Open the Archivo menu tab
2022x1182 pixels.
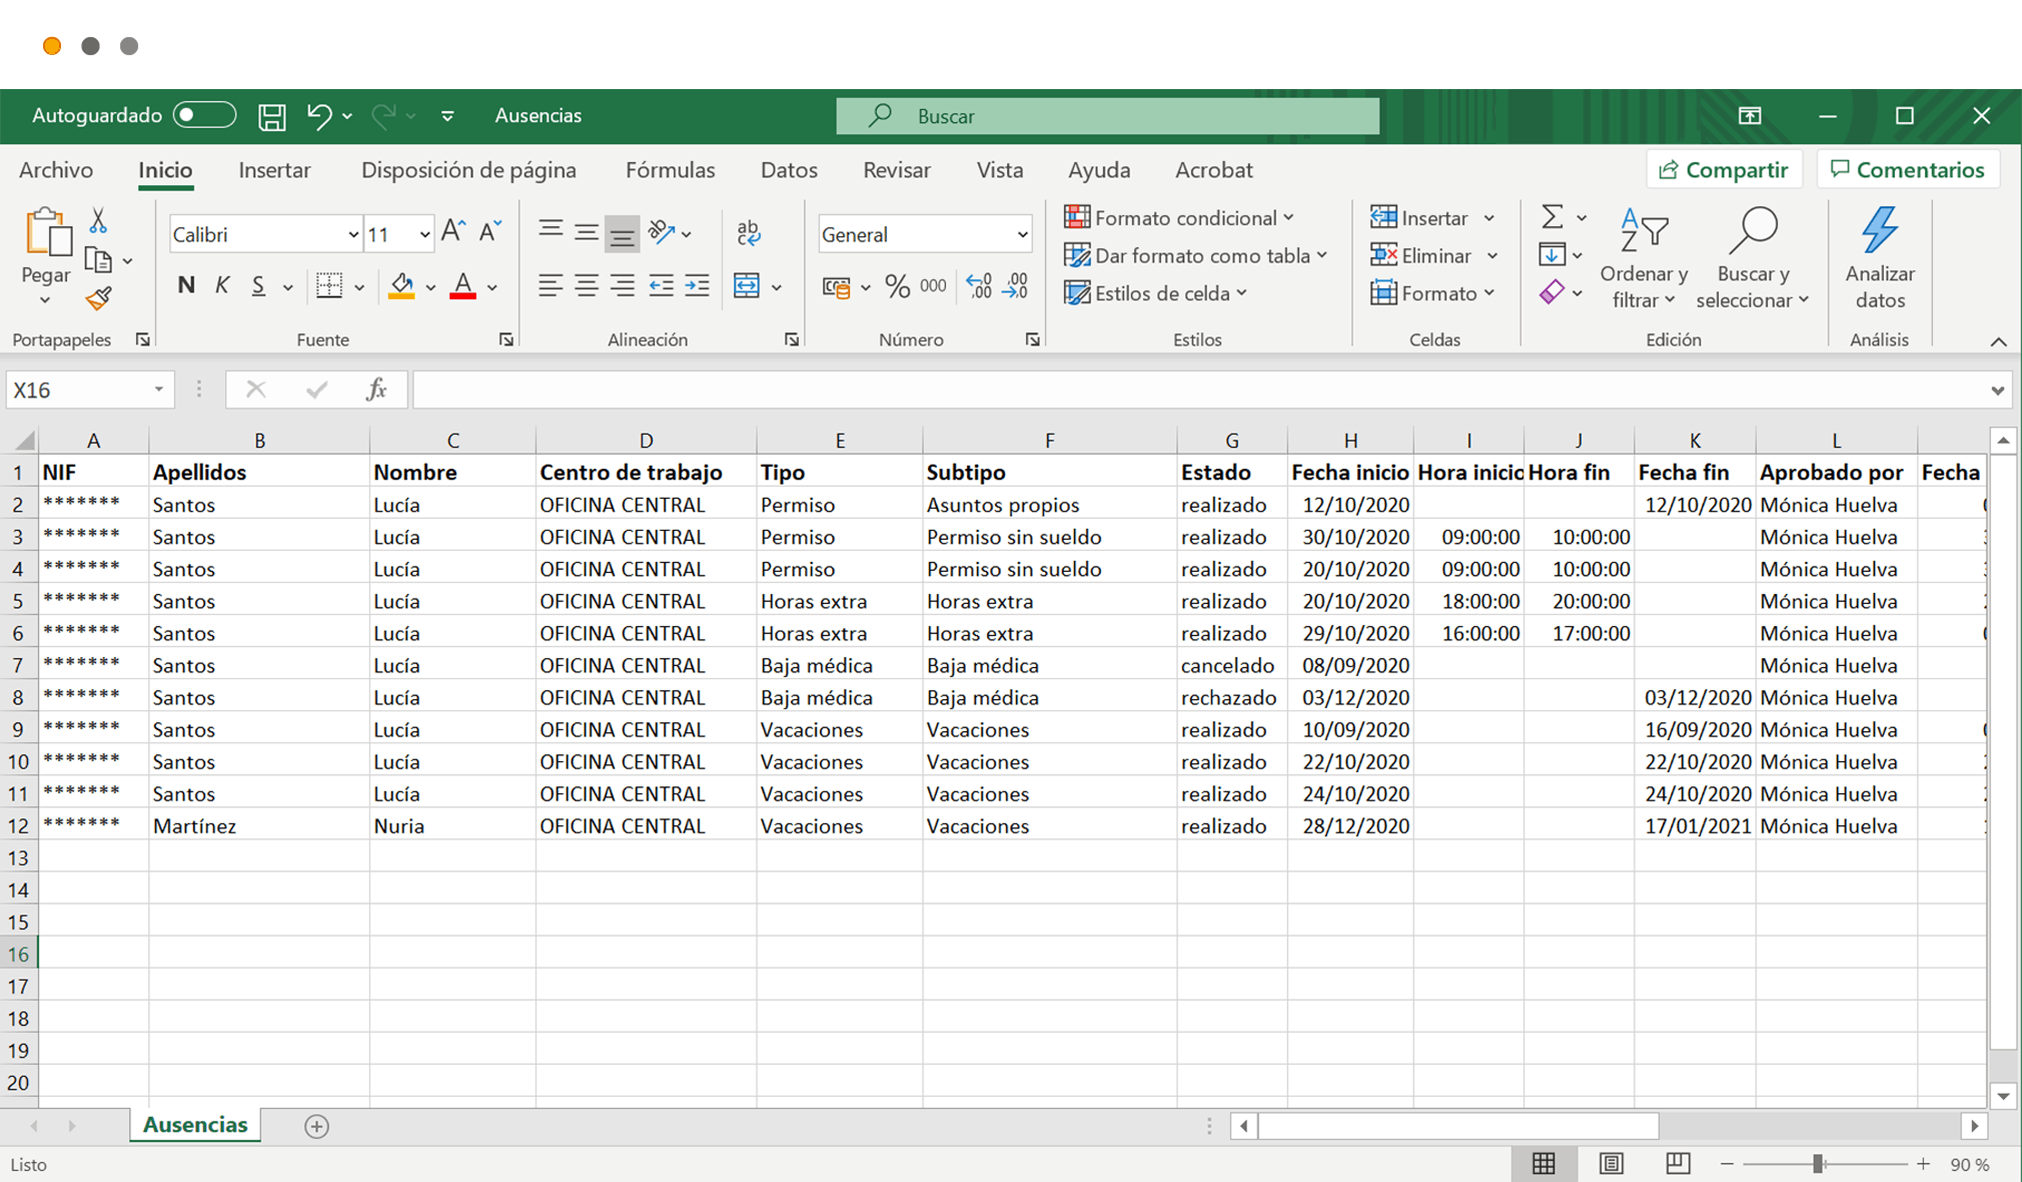point(56,170)
